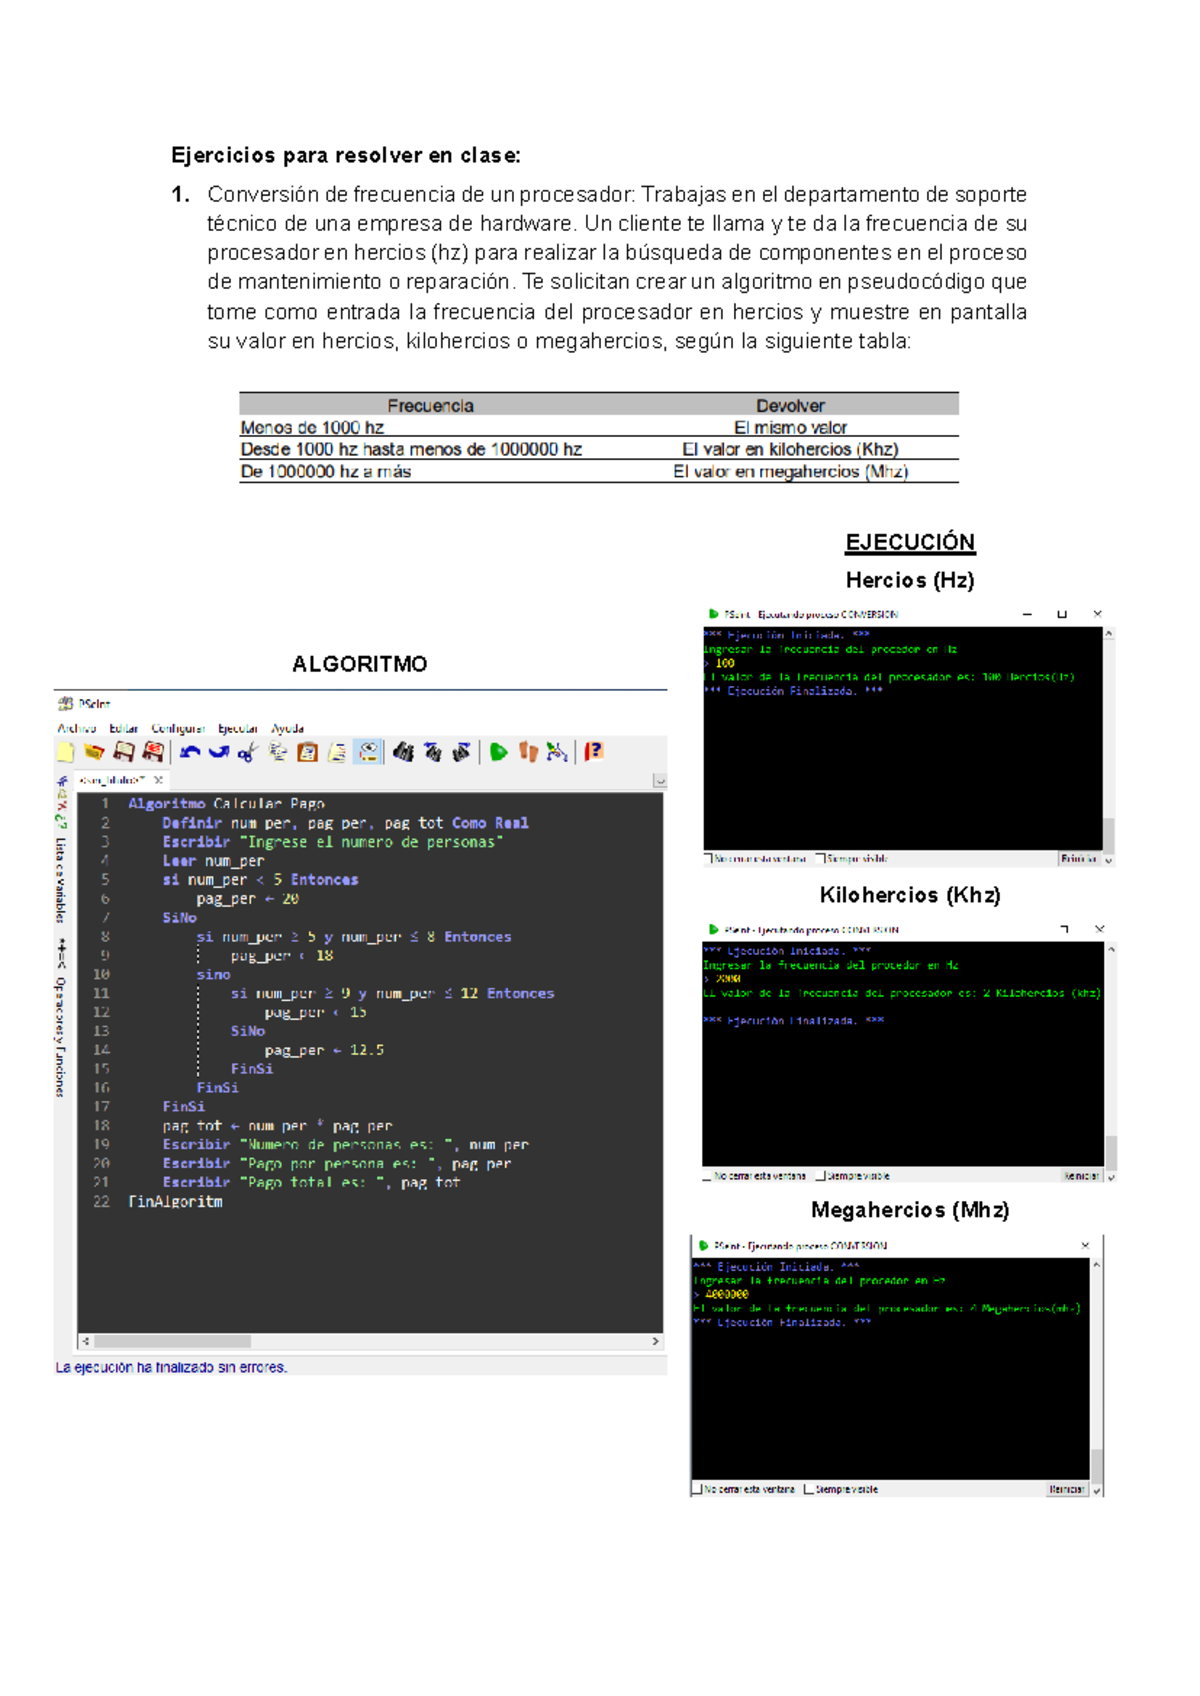
Task: Click the Undo arrow icon
Action: click(x=190, y=752)
